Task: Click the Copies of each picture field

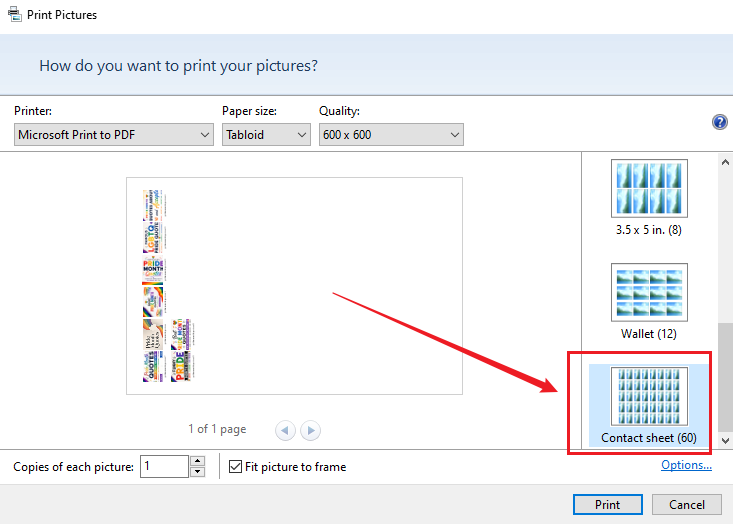Action: tap(164, 467)
